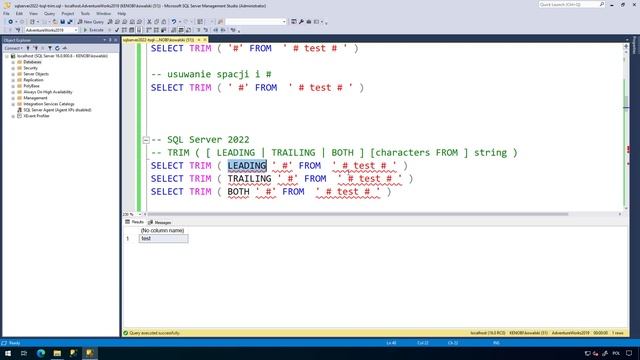Click the '(No column name)' header

click(162, 231)
